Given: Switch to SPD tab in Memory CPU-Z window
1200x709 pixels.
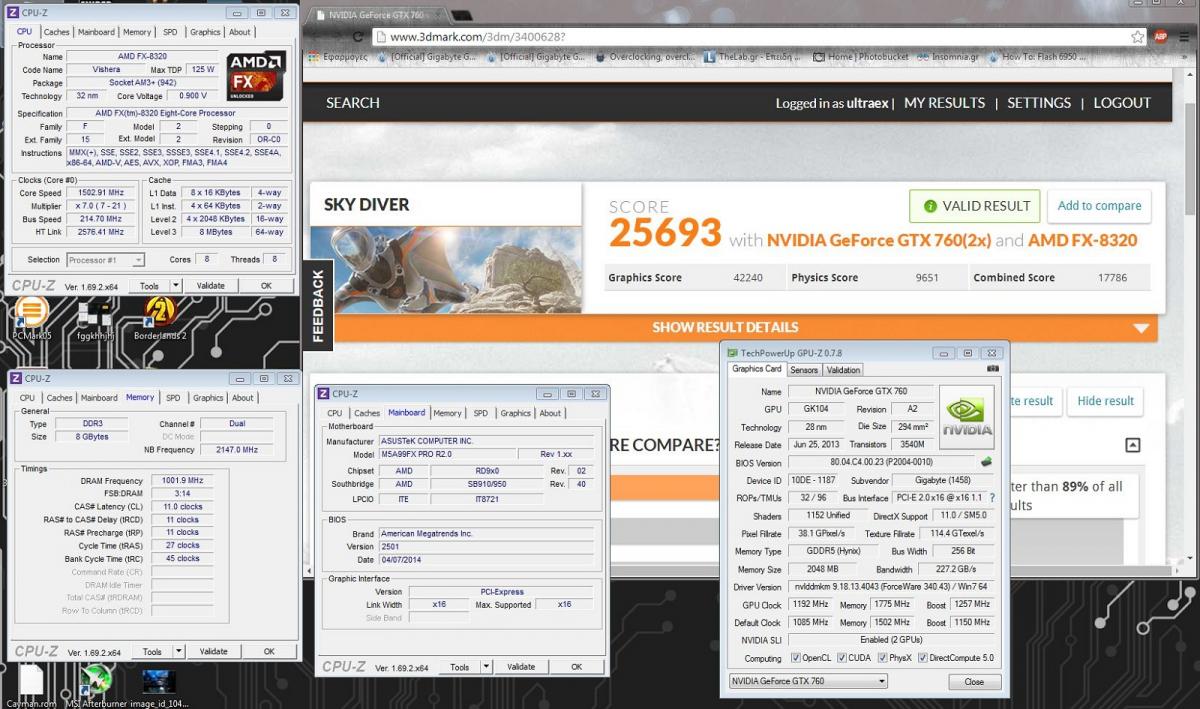Looking at the screenshot, I should click(173, 398).
